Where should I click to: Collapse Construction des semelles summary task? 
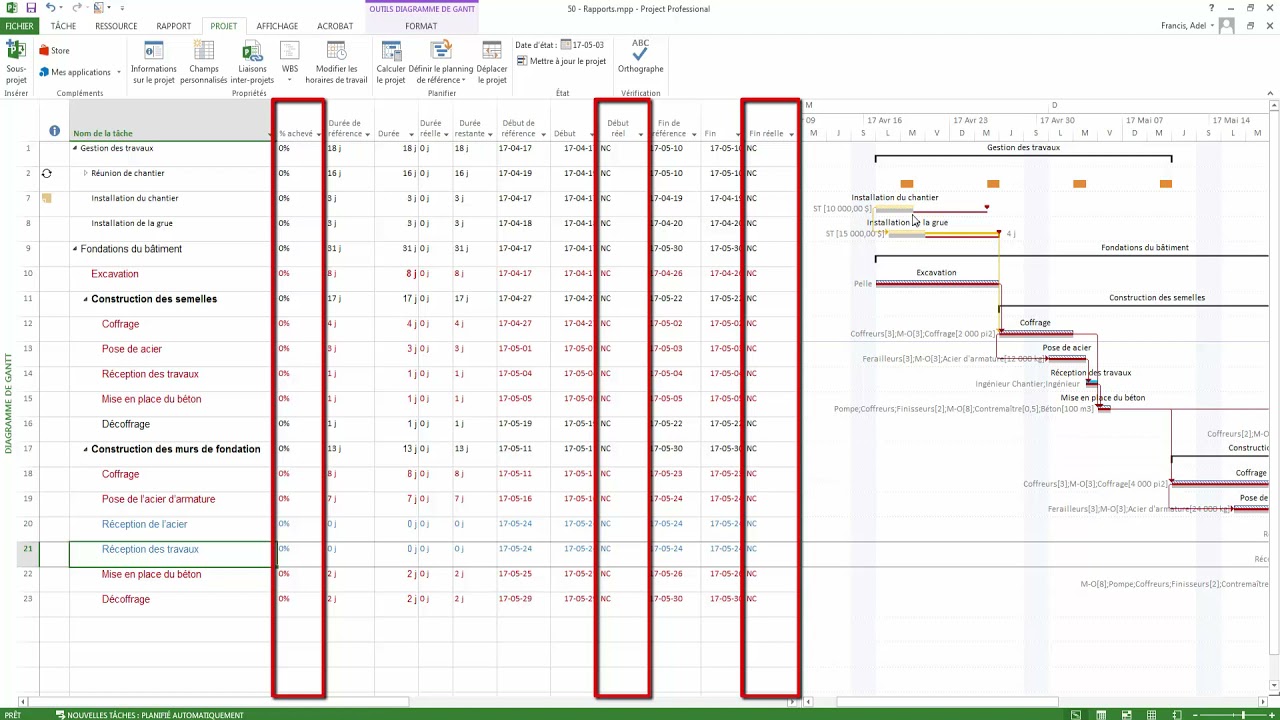(86, 299)
